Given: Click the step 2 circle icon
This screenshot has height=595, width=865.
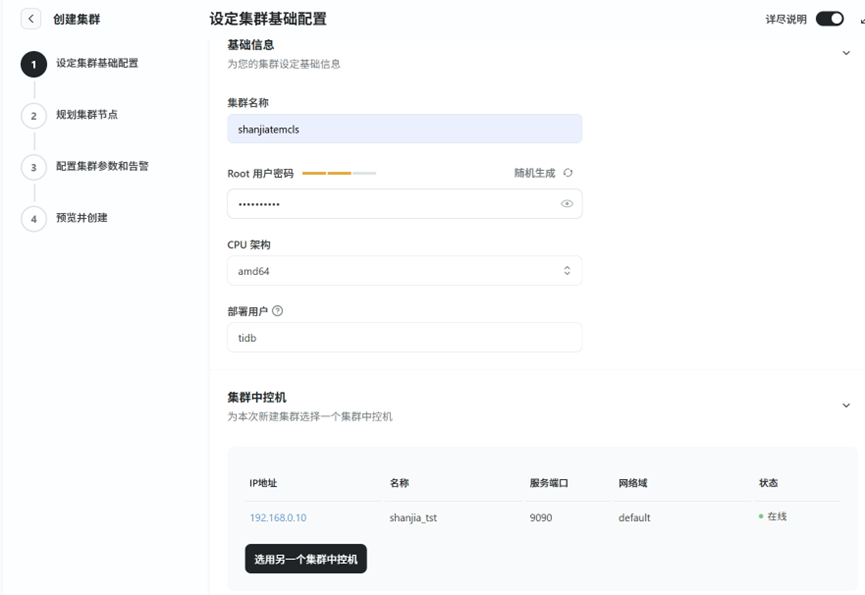Looking at the screenshot, I should [33, 116].
